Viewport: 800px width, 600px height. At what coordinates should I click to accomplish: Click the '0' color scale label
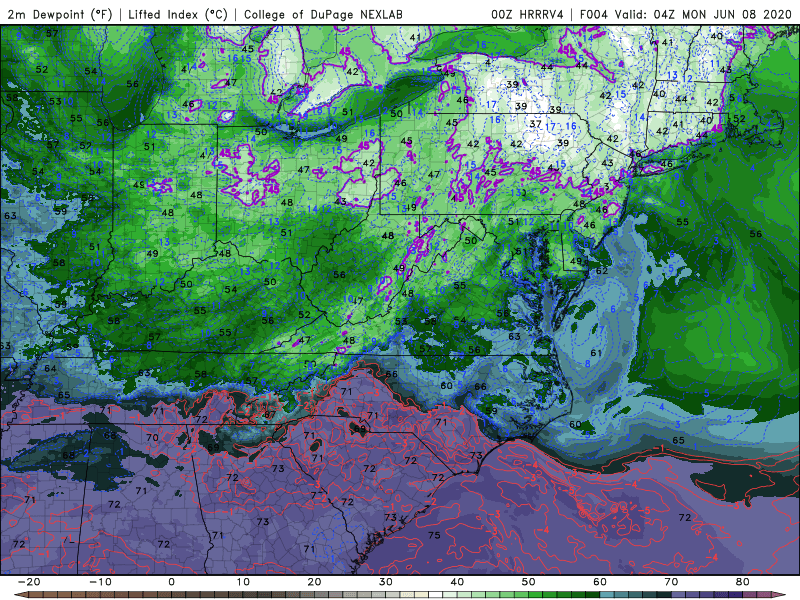tap(171, 582)
